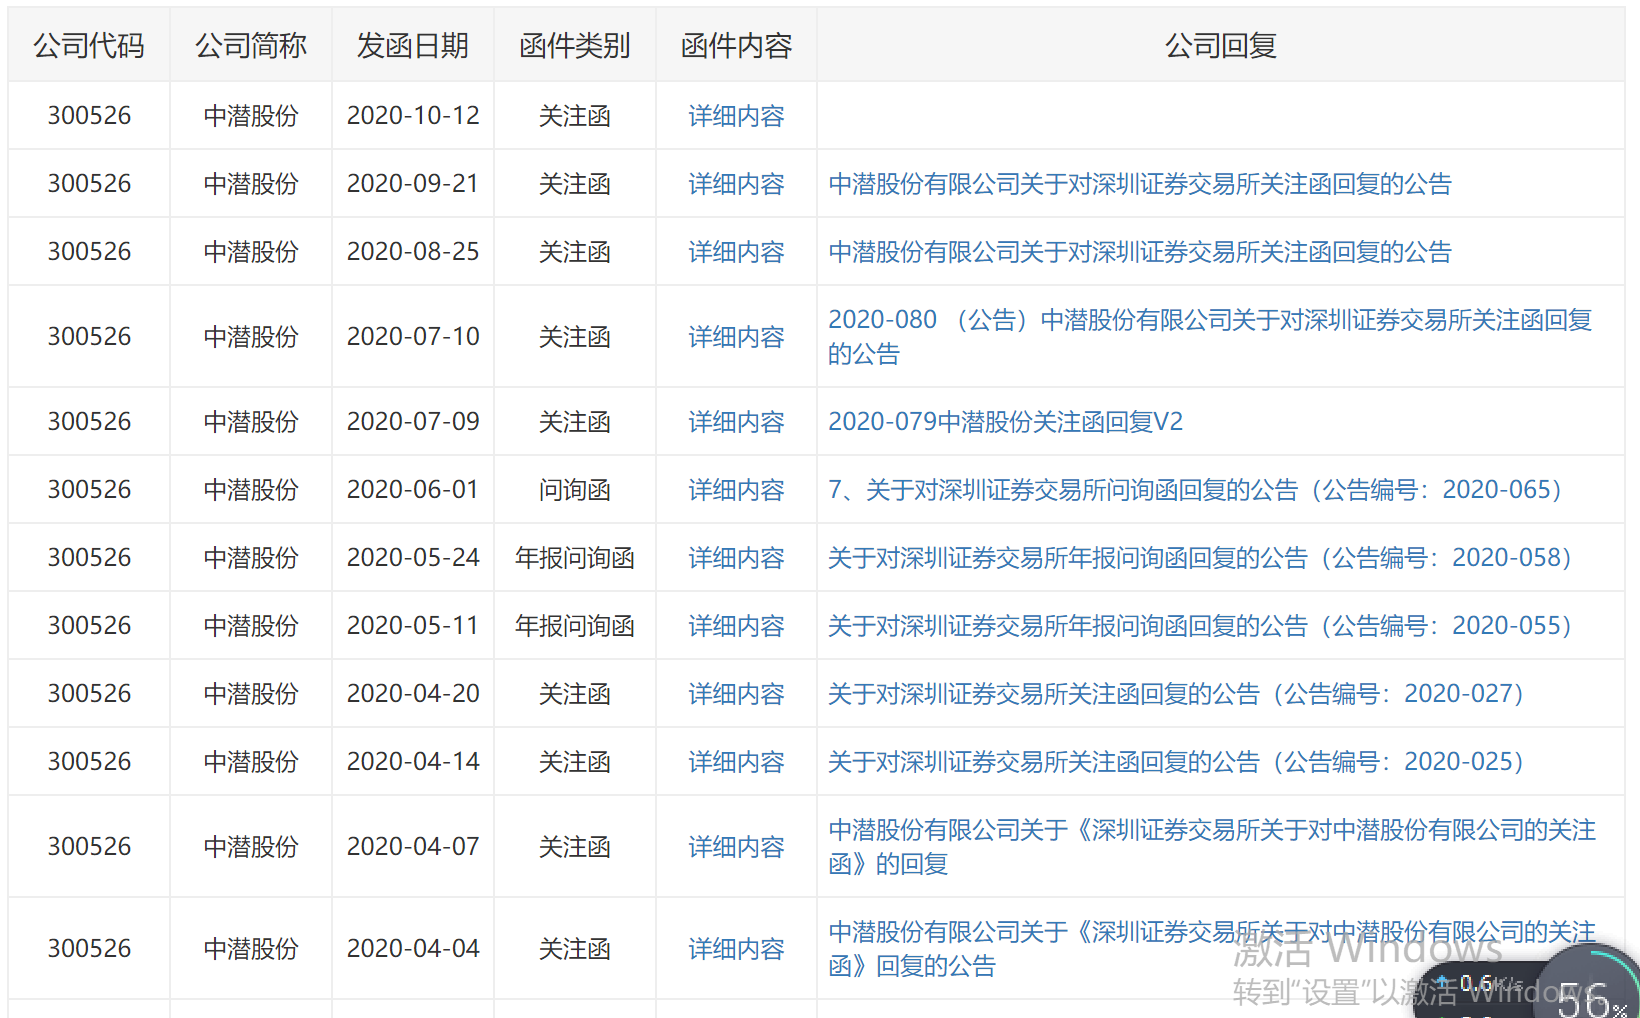Screen dimensions: 1640x1018
Task: Click code 300526 in the 2020-10-12 row
Action: click(x=89, y=116)
